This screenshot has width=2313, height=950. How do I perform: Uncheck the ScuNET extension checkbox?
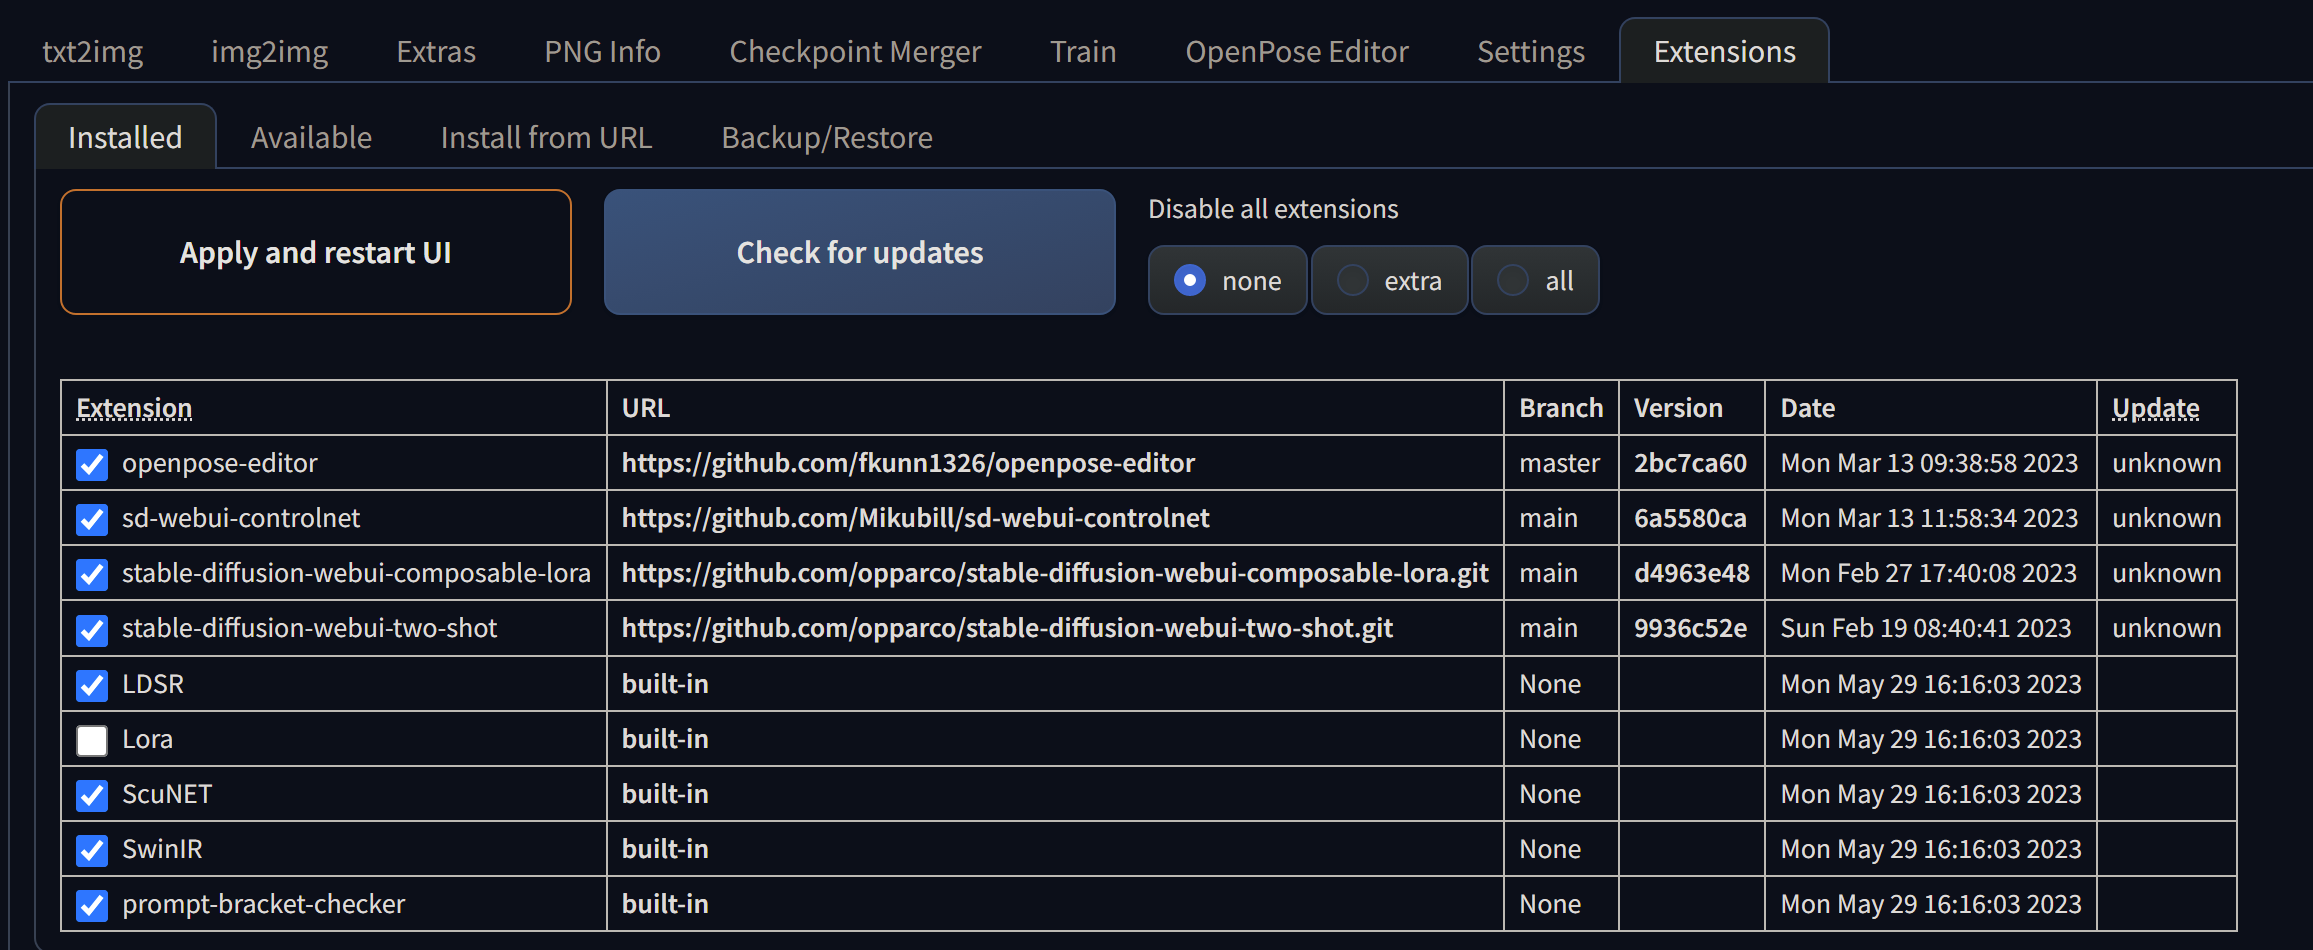[91, 795]
